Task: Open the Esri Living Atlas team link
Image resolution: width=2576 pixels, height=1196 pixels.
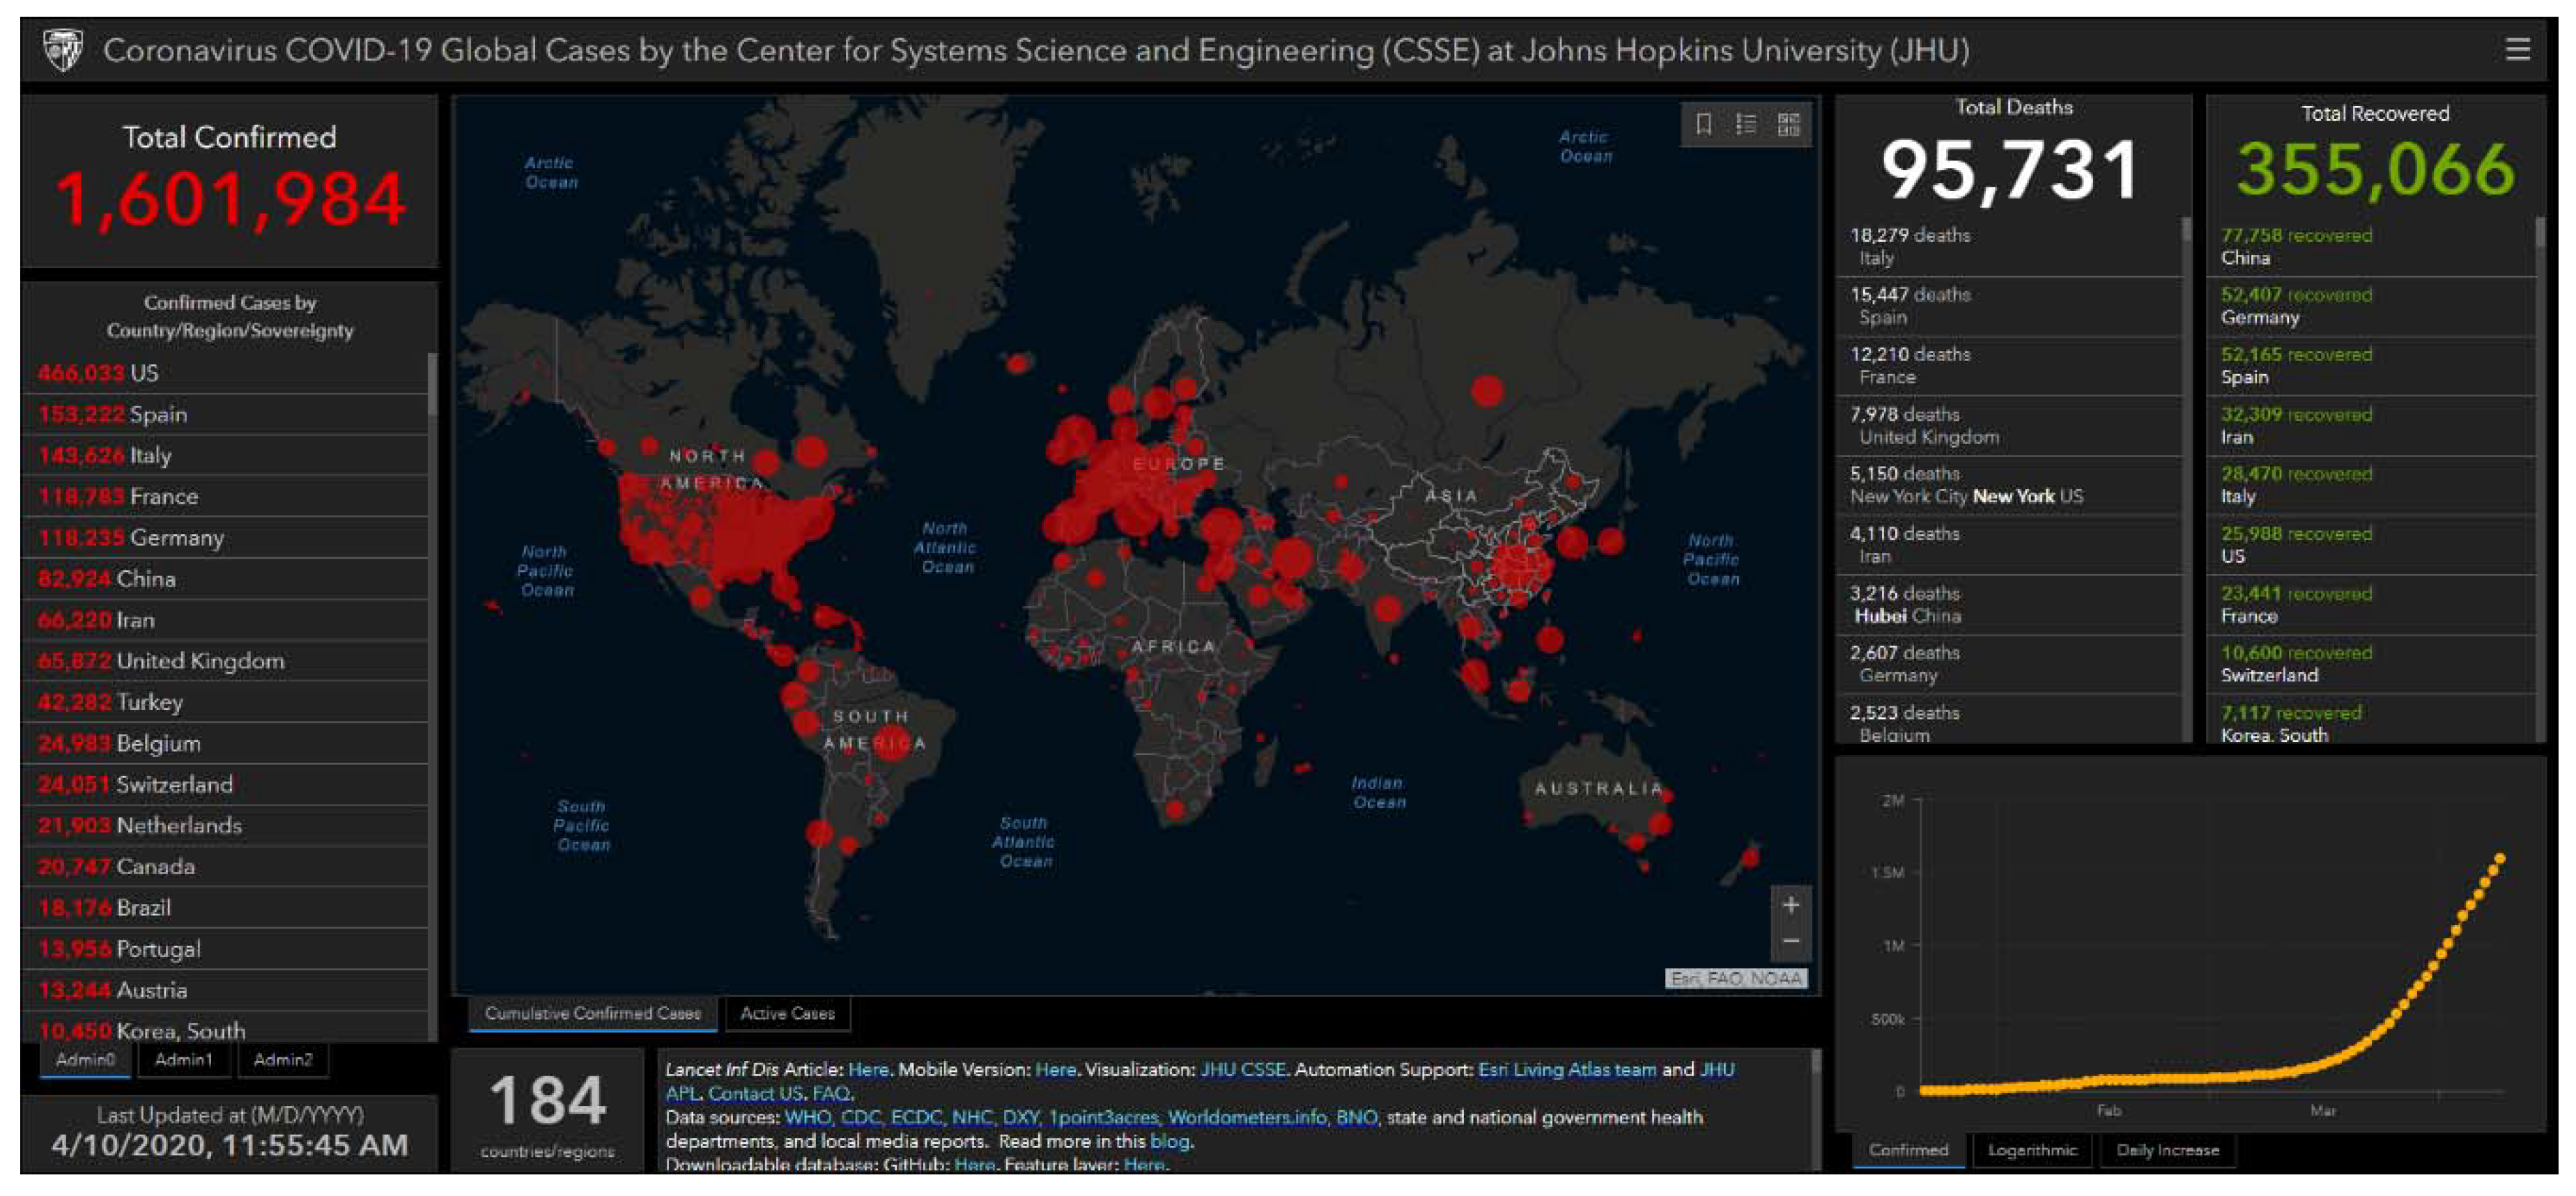Action: (x=1567, y=1069)
